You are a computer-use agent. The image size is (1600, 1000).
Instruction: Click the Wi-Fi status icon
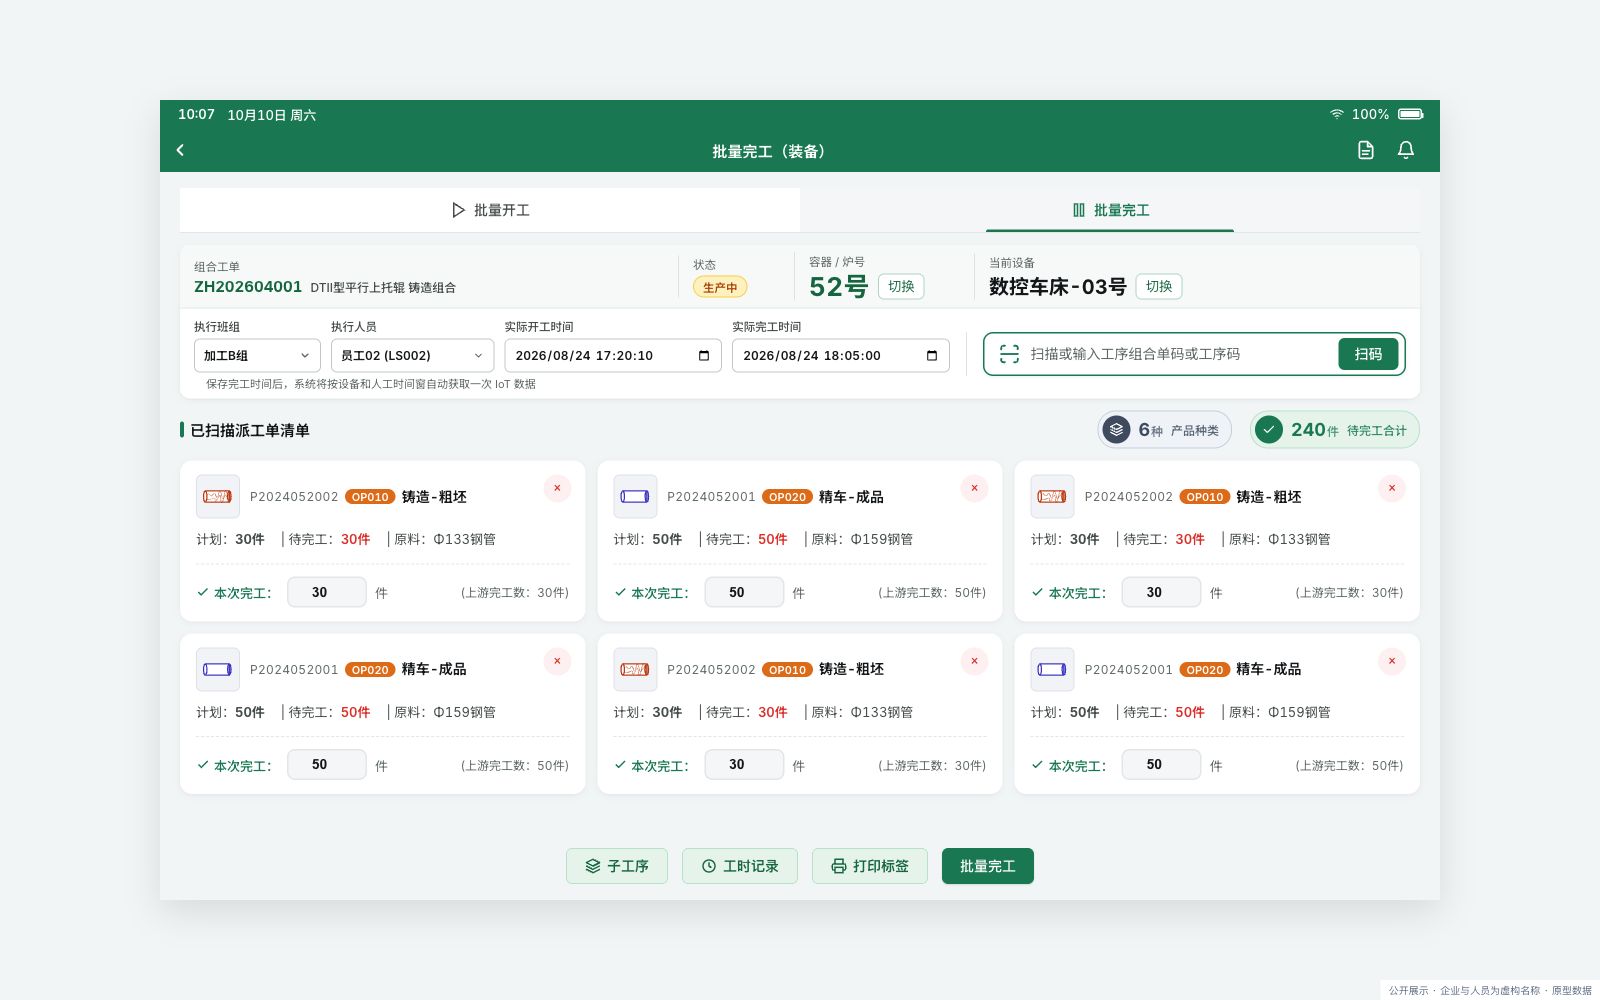pos(1336,114)
